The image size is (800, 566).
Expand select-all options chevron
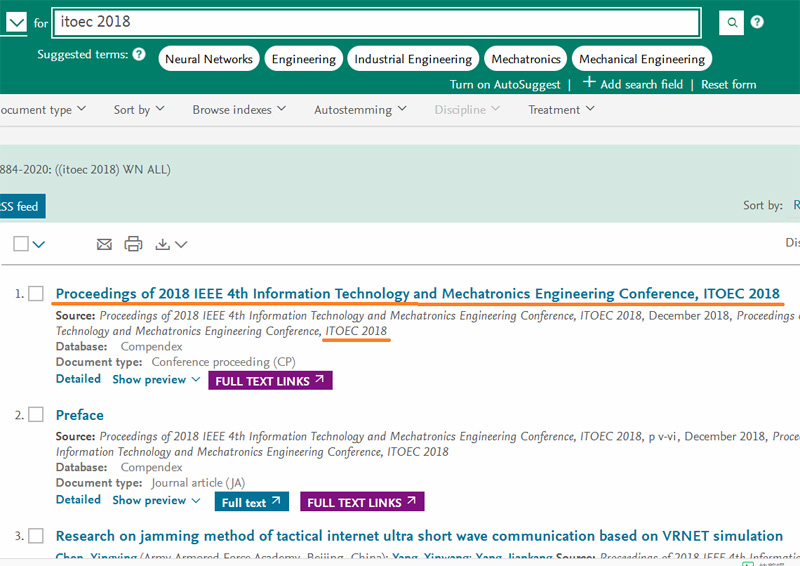pyautogui.click(x=39, y=245)
